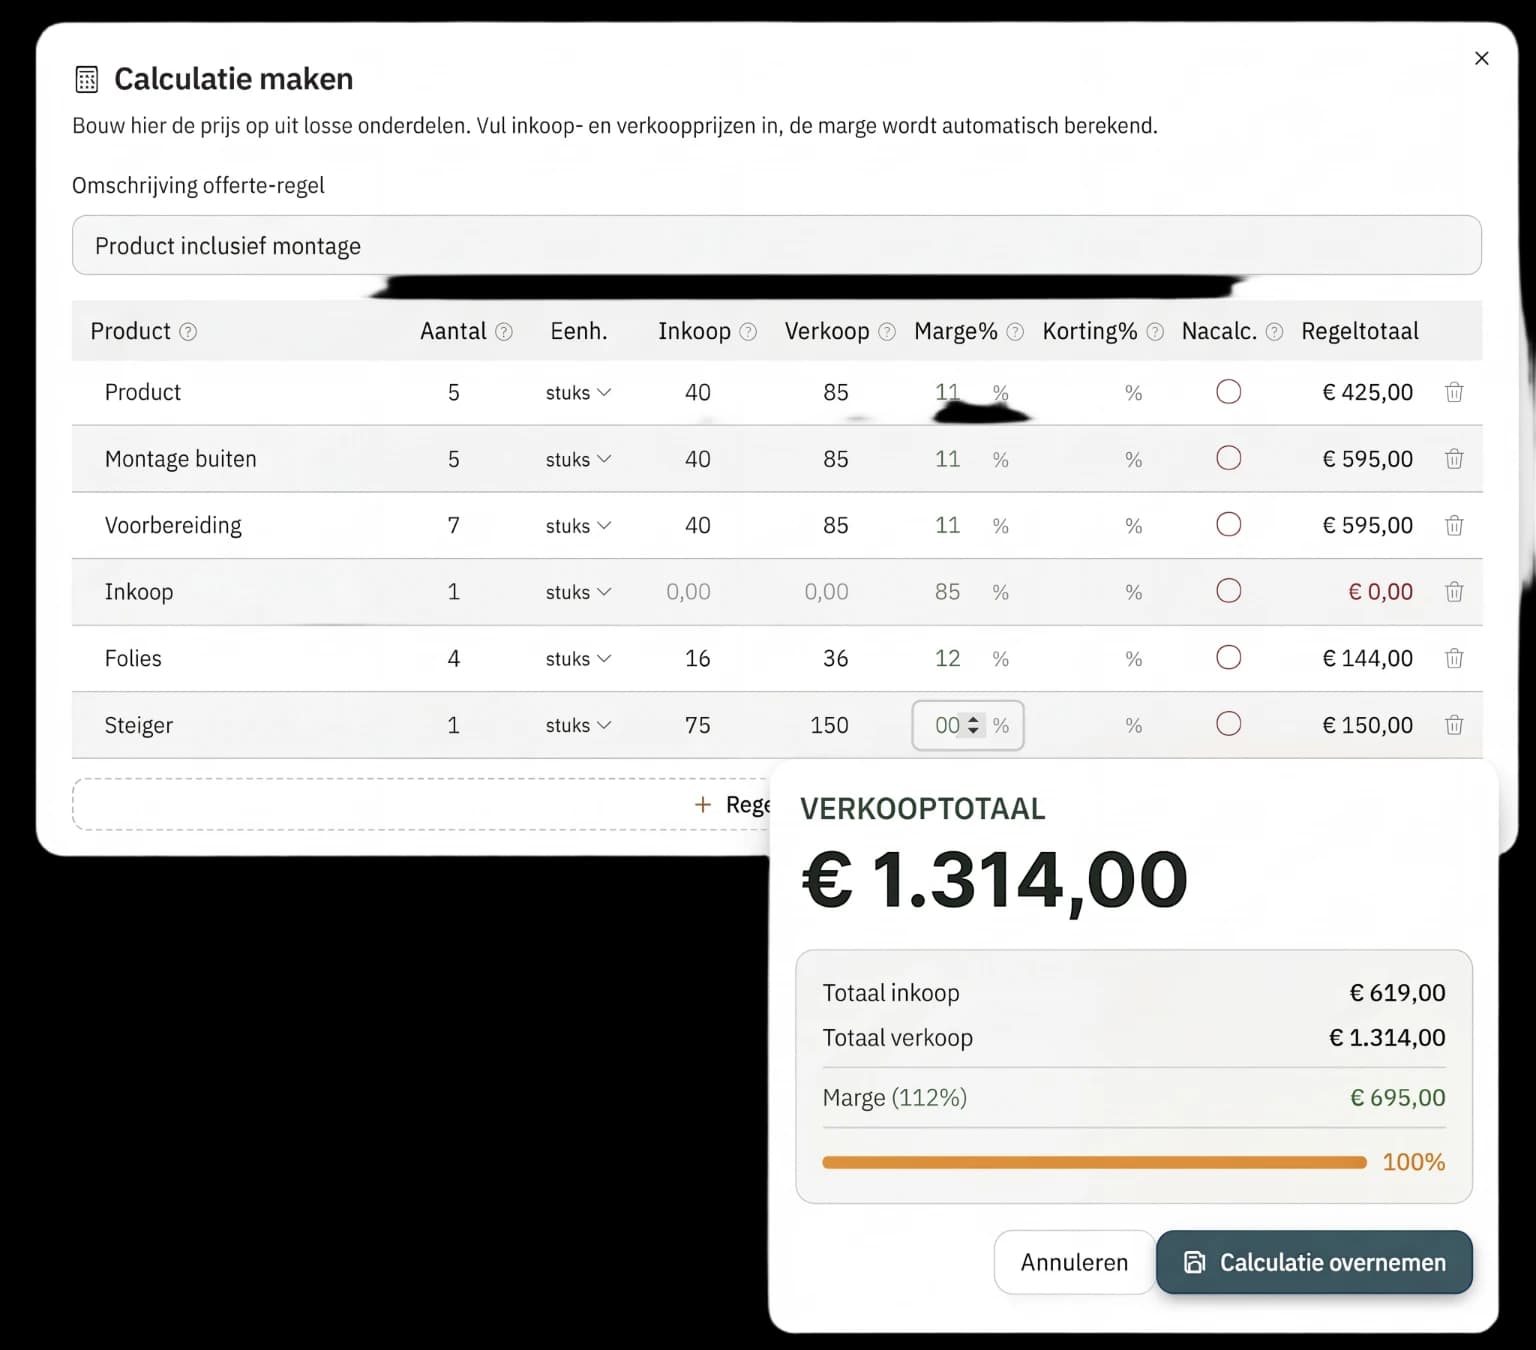Open the Inkoop column help tooltip

point(748,331)
